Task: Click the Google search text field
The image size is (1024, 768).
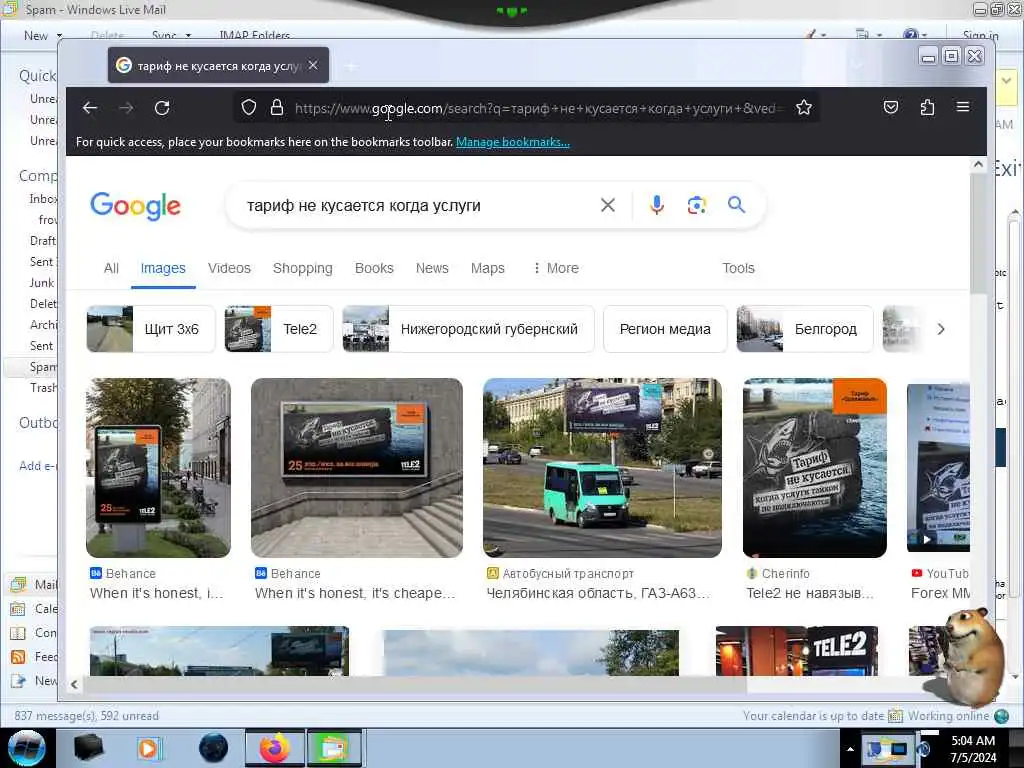Action: [418, 205]
